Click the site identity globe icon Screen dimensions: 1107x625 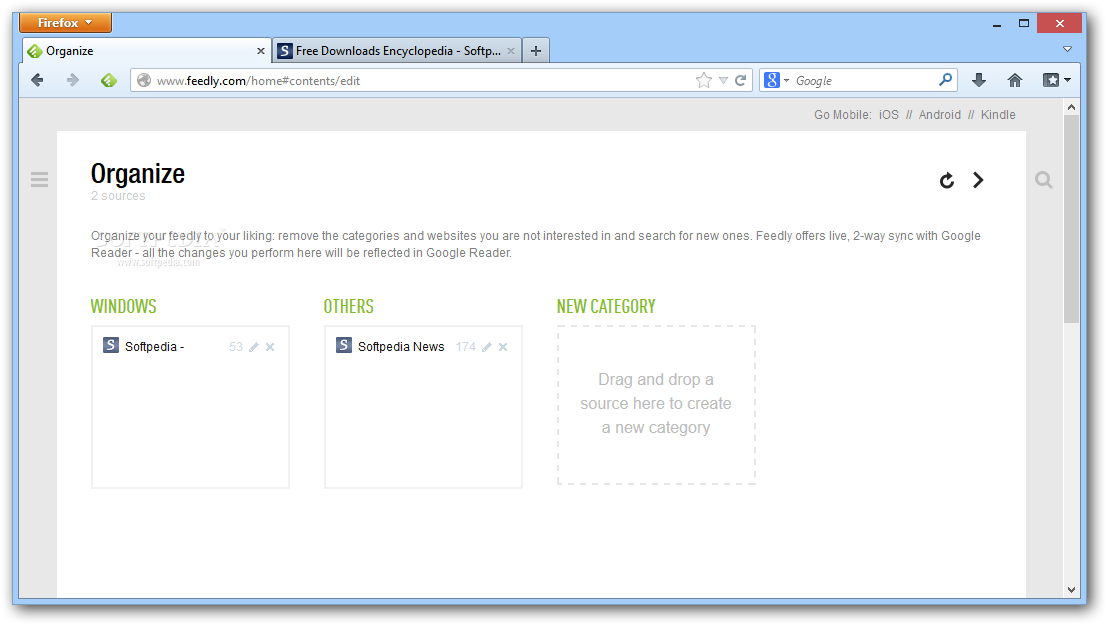pyautogui.click(x=144, y=81)
